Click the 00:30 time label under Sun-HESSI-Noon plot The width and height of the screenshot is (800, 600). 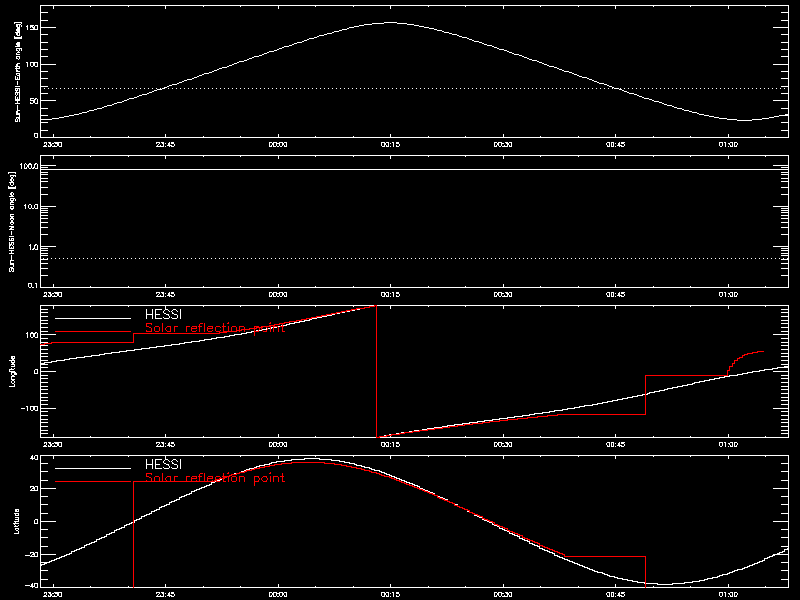[x=503, y=294]
